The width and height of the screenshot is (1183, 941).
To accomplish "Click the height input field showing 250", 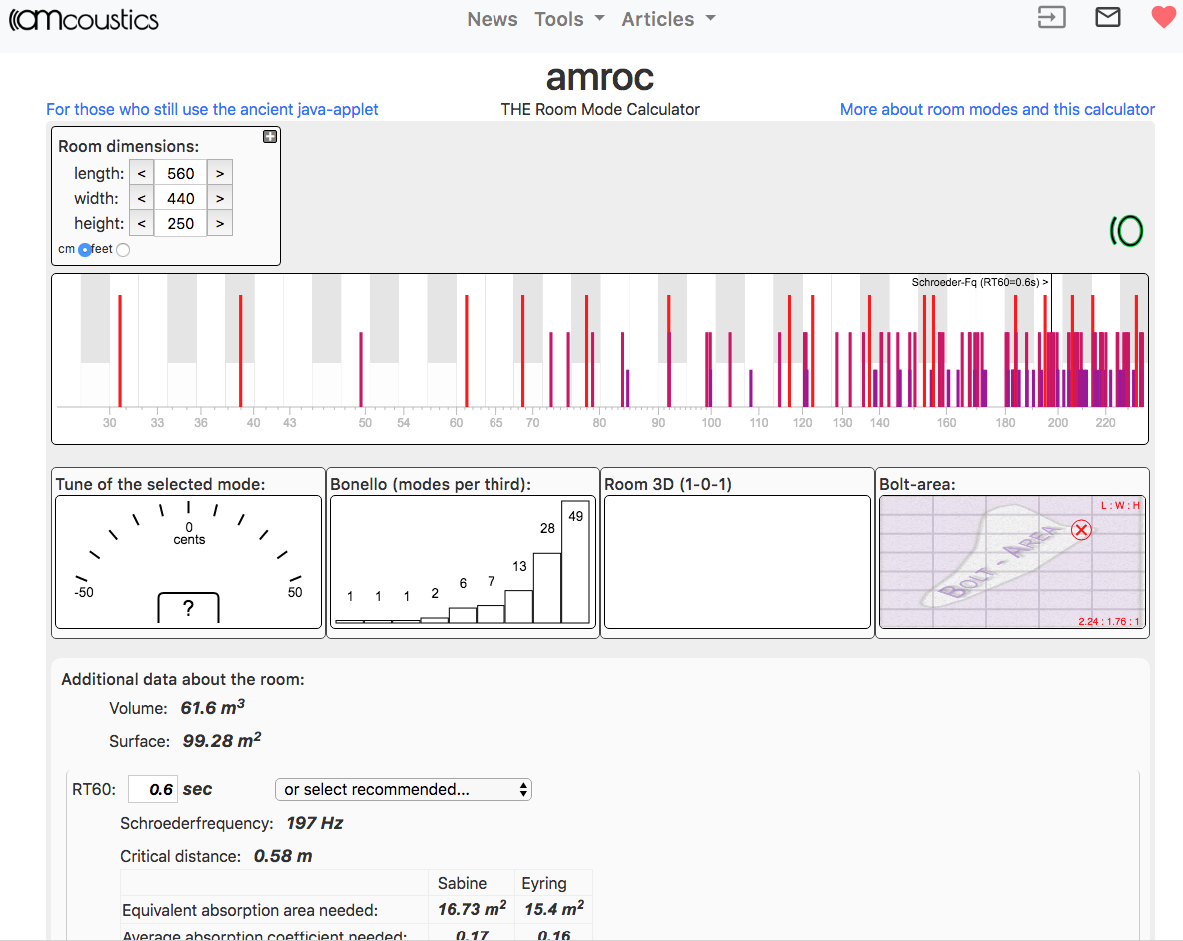I will [x=180, y=223].
